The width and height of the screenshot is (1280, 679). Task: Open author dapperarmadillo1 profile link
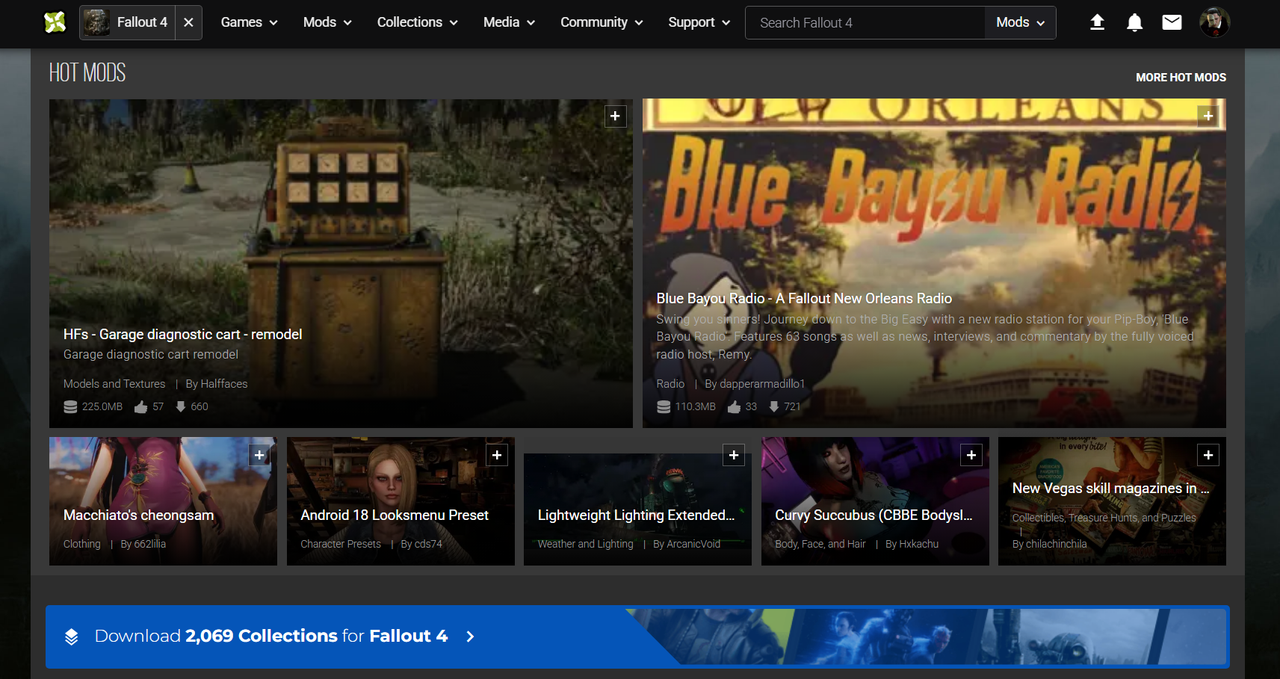pyautogui.click(x=762, y=384)
